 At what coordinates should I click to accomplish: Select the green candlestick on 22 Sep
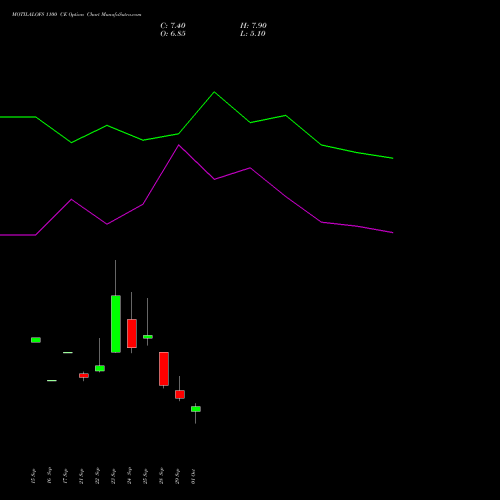coord(100,368)
